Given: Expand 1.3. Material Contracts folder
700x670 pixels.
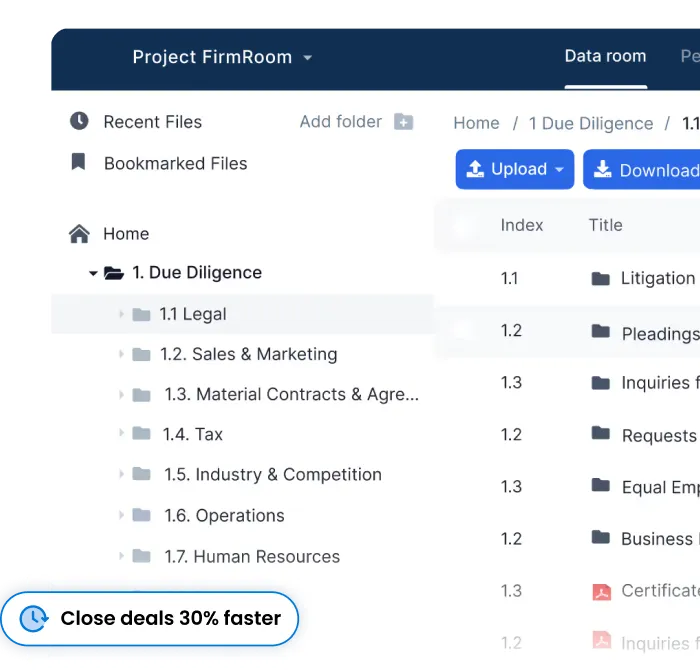Looking at the screenshot, I should tap(121, 395).
